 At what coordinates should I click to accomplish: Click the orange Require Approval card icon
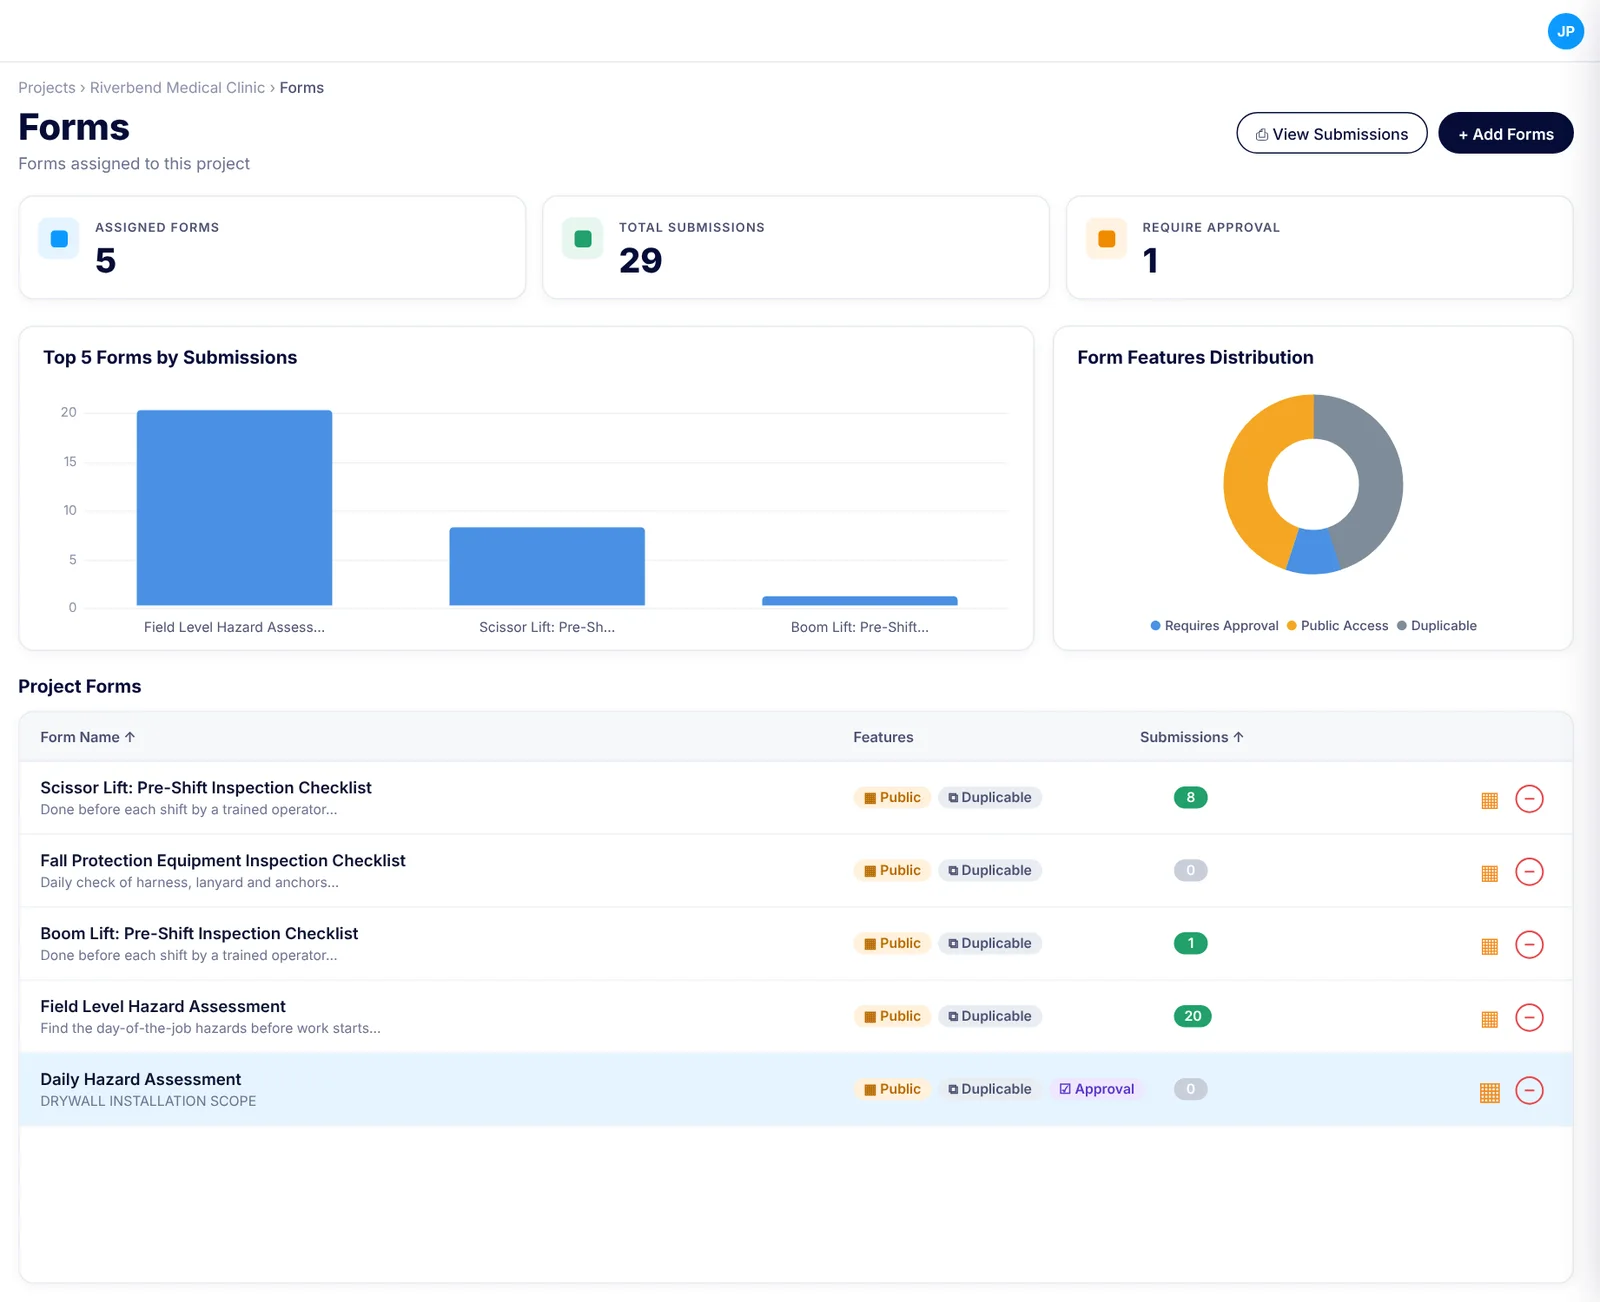pos(1107,239)
